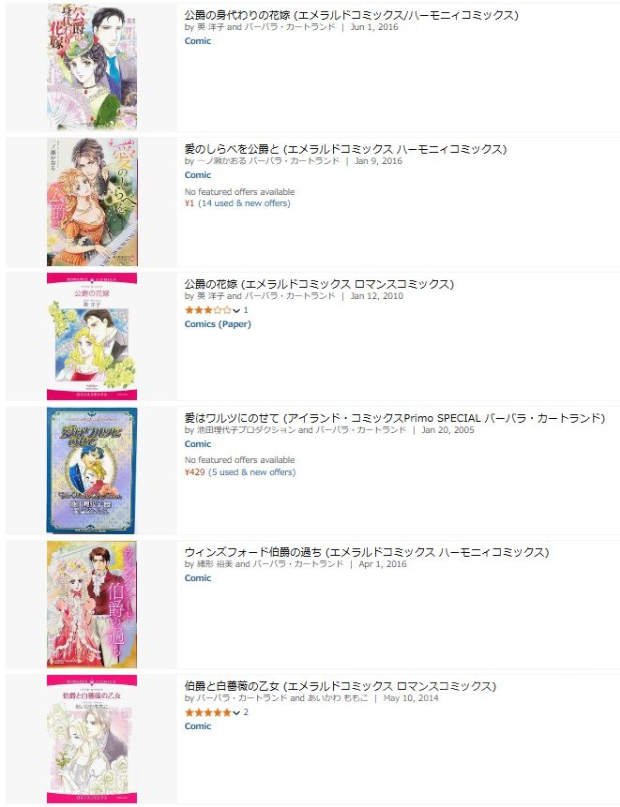The image size is (620, 807).
Task: Open the 伯爵と白薔薇の乙女 cover image
Action: 92,739
